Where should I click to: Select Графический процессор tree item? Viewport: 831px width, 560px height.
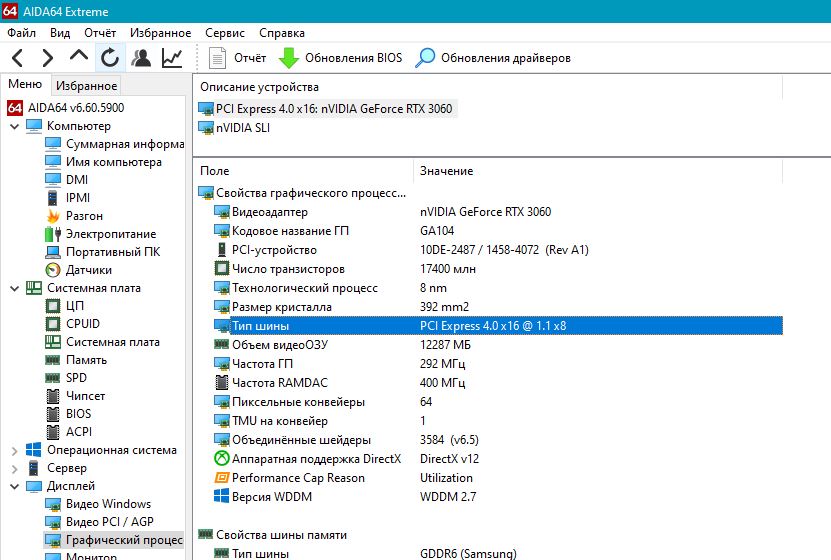(x=114, y=540)
